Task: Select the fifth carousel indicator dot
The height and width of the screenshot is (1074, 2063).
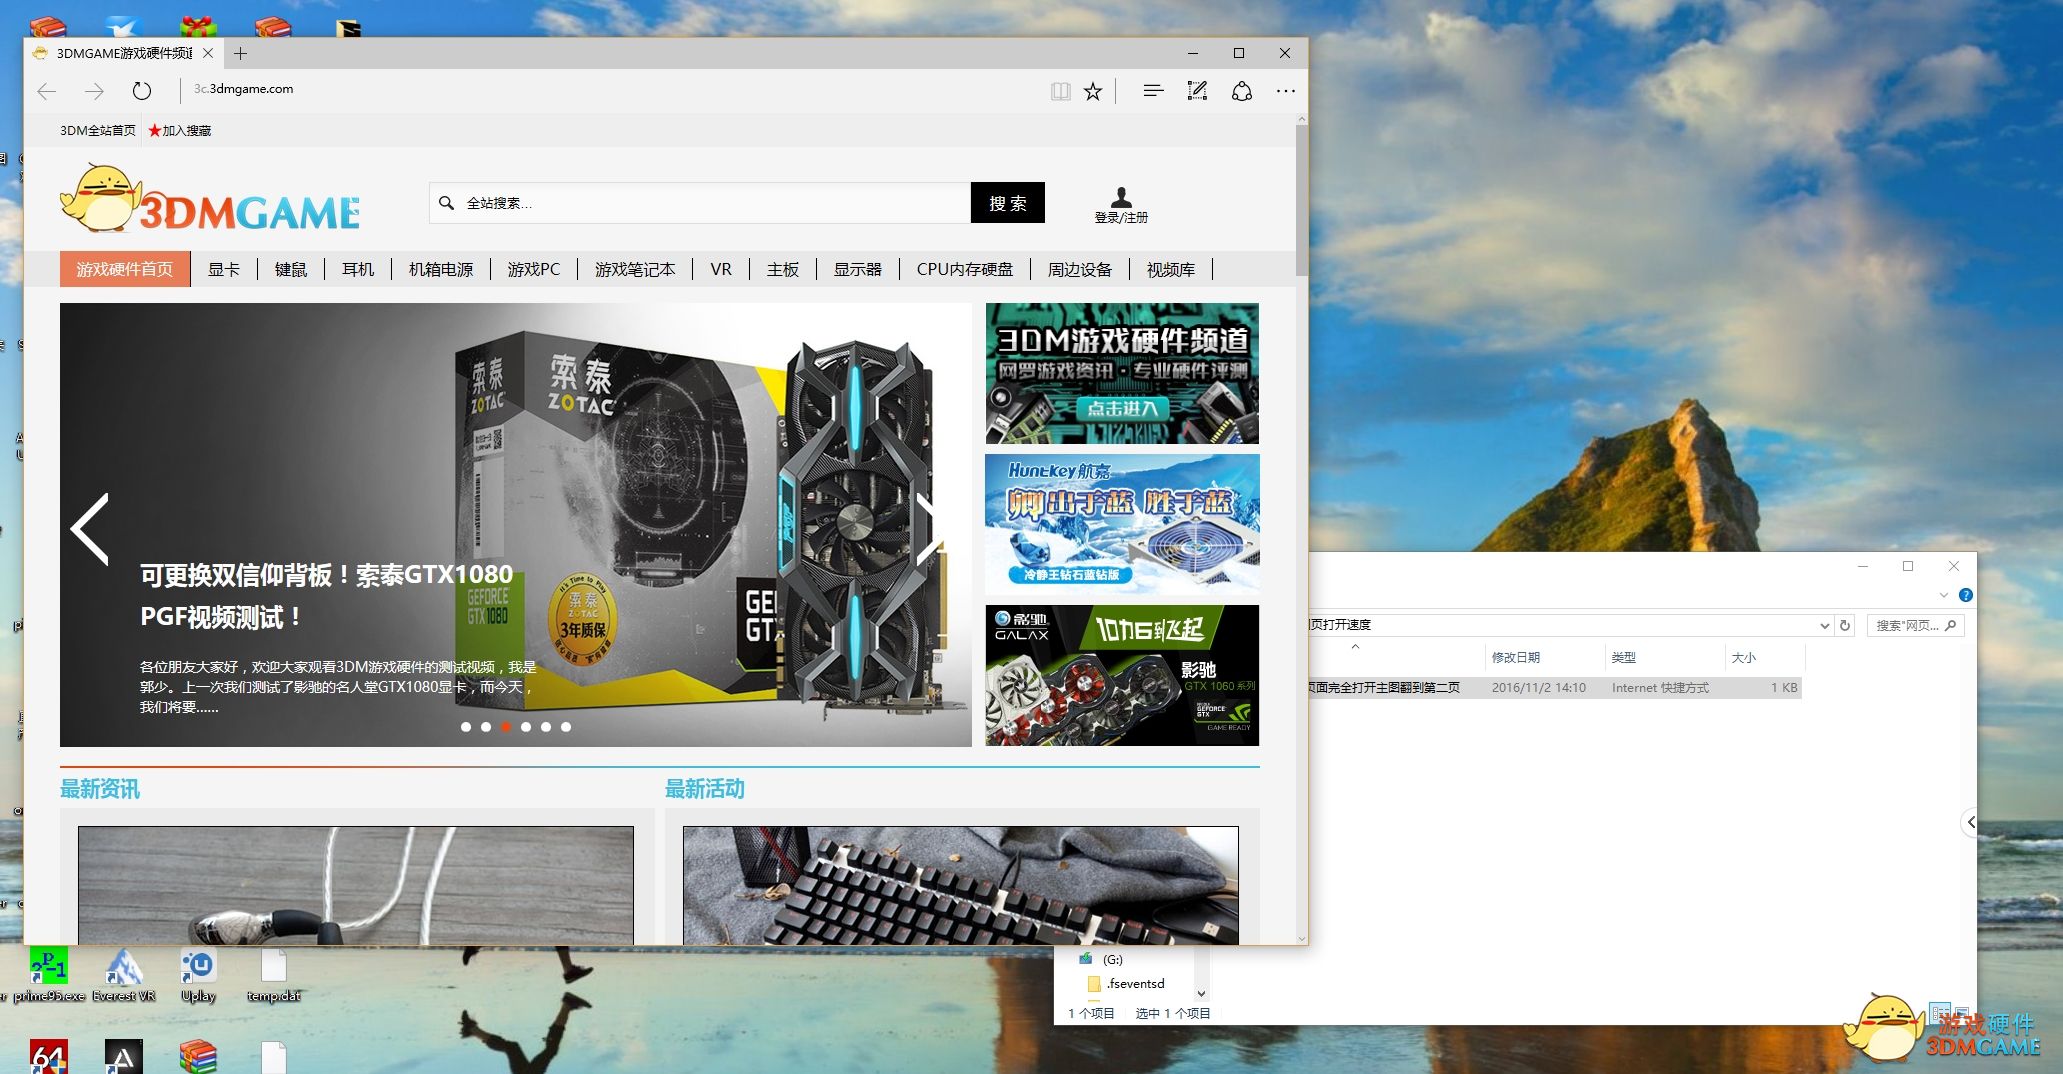Action: click(546, 727)
